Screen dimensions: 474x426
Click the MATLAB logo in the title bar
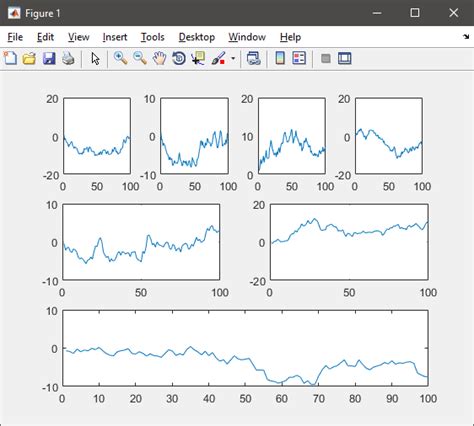(x=14, y=13)
